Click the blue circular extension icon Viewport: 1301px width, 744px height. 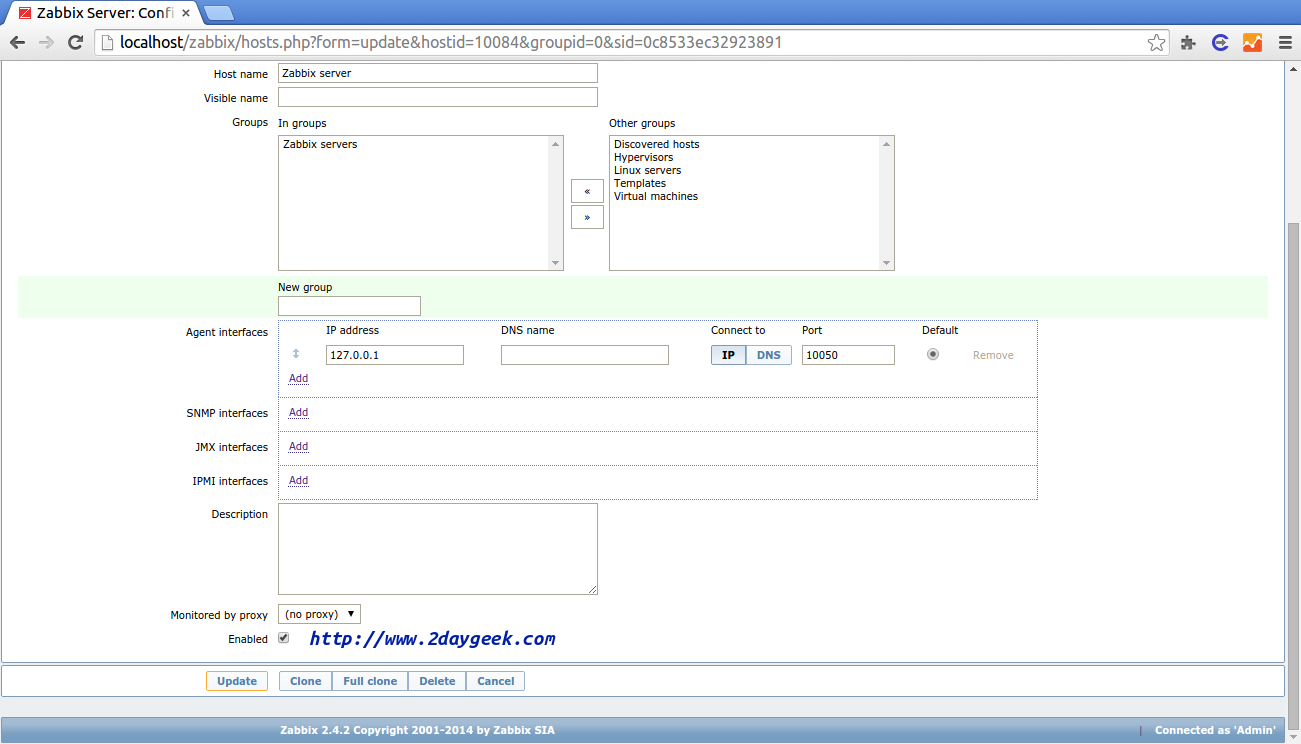point(1220,42)
